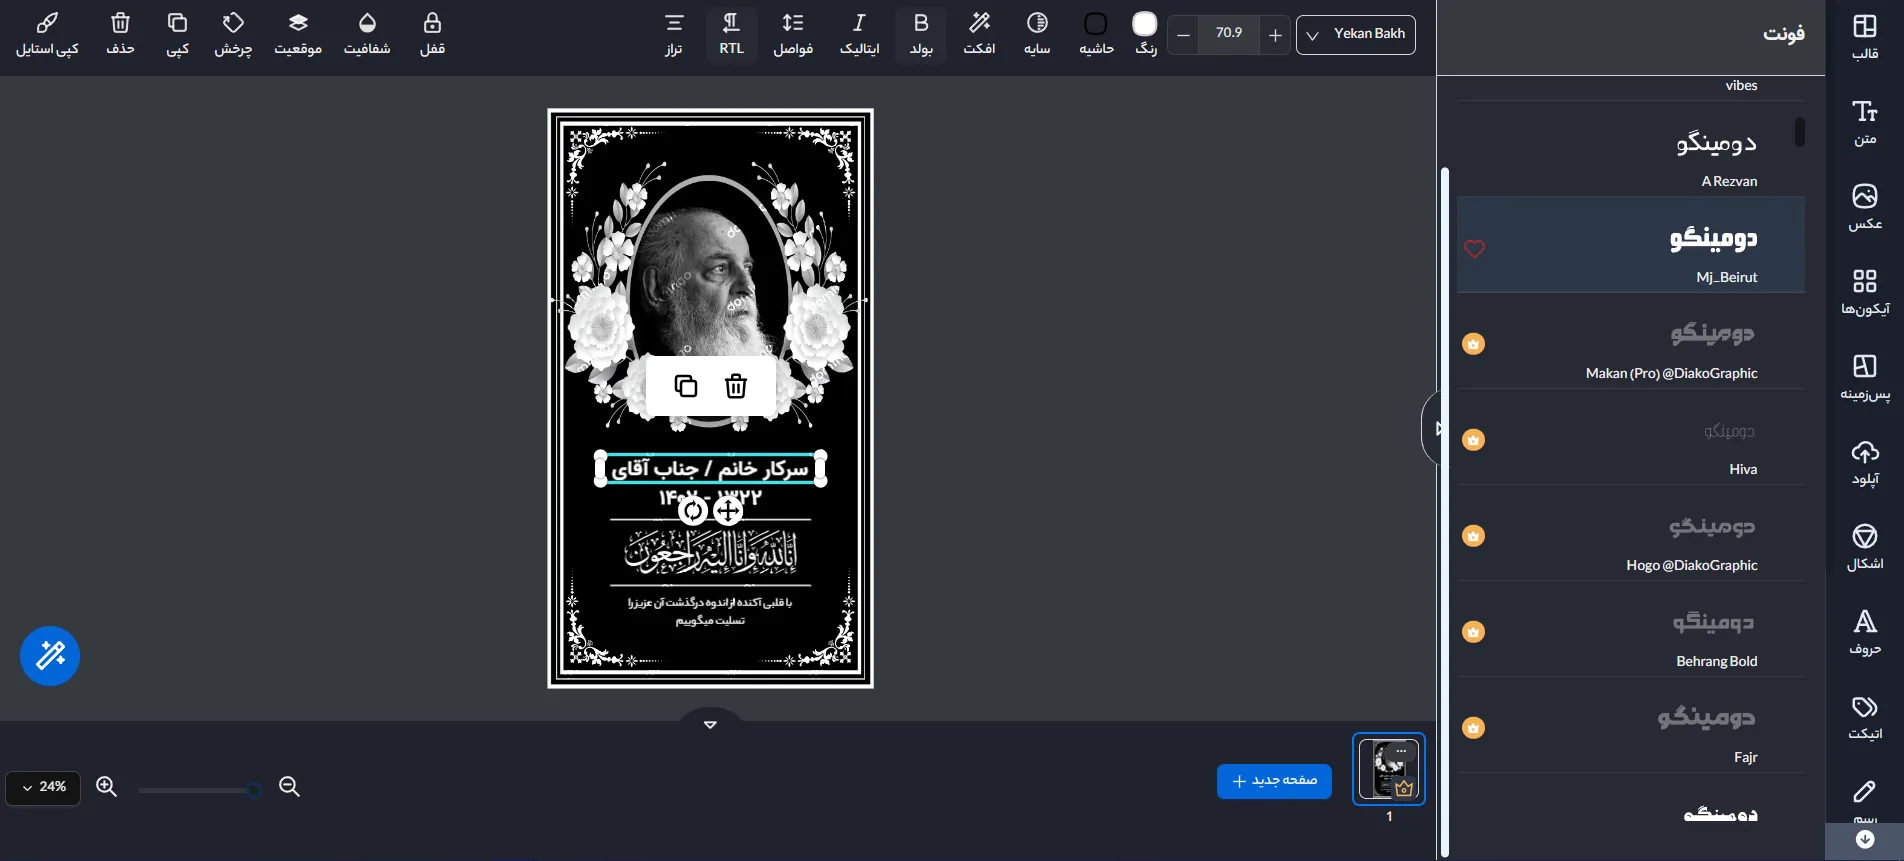Screen dimensions: 1904x861
Task: Open the عکس photos panel
Action: click(1865, 207)
